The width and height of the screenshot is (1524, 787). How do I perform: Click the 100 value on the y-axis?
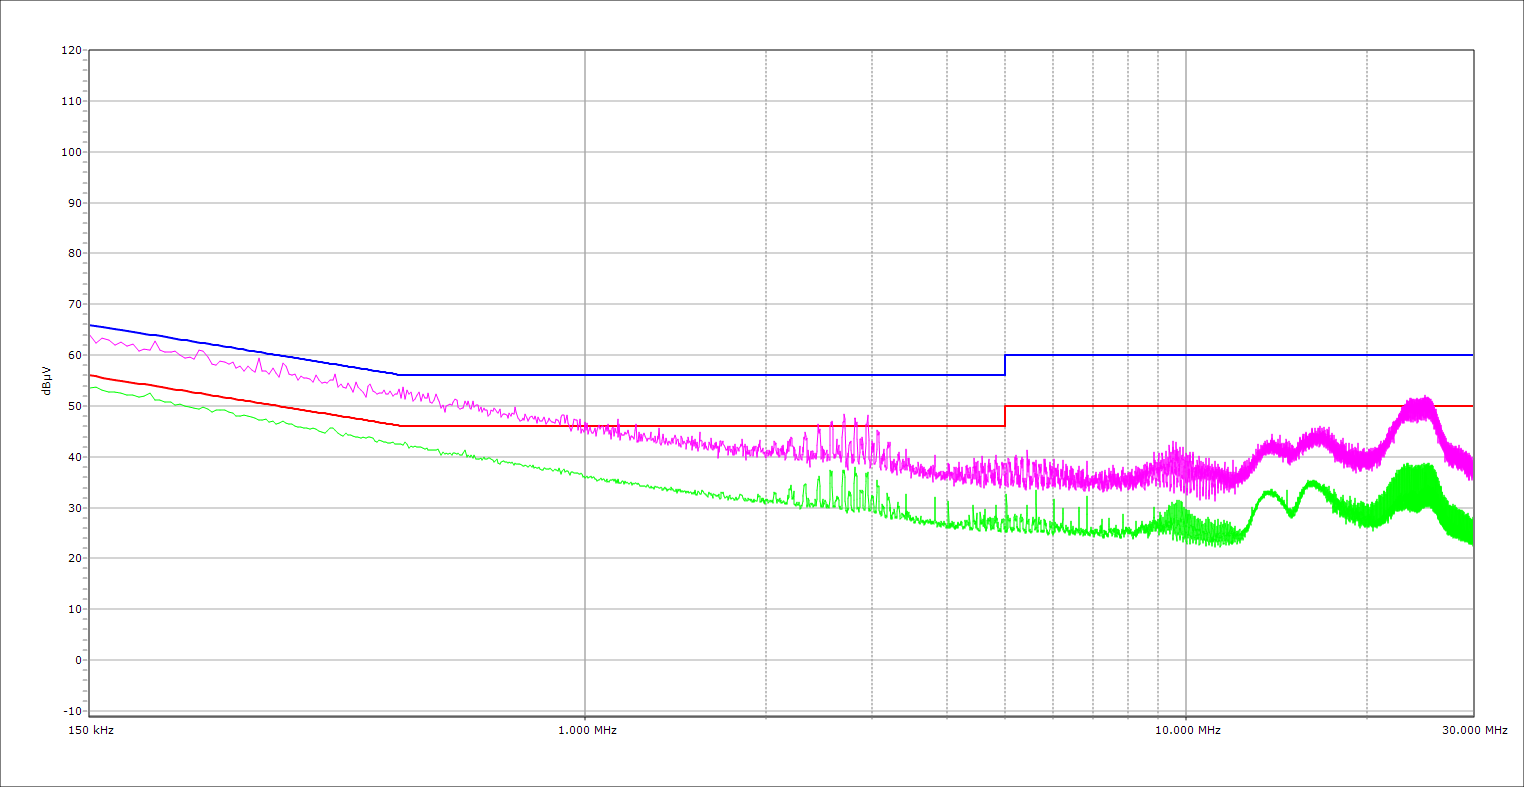tap(70, 152)
